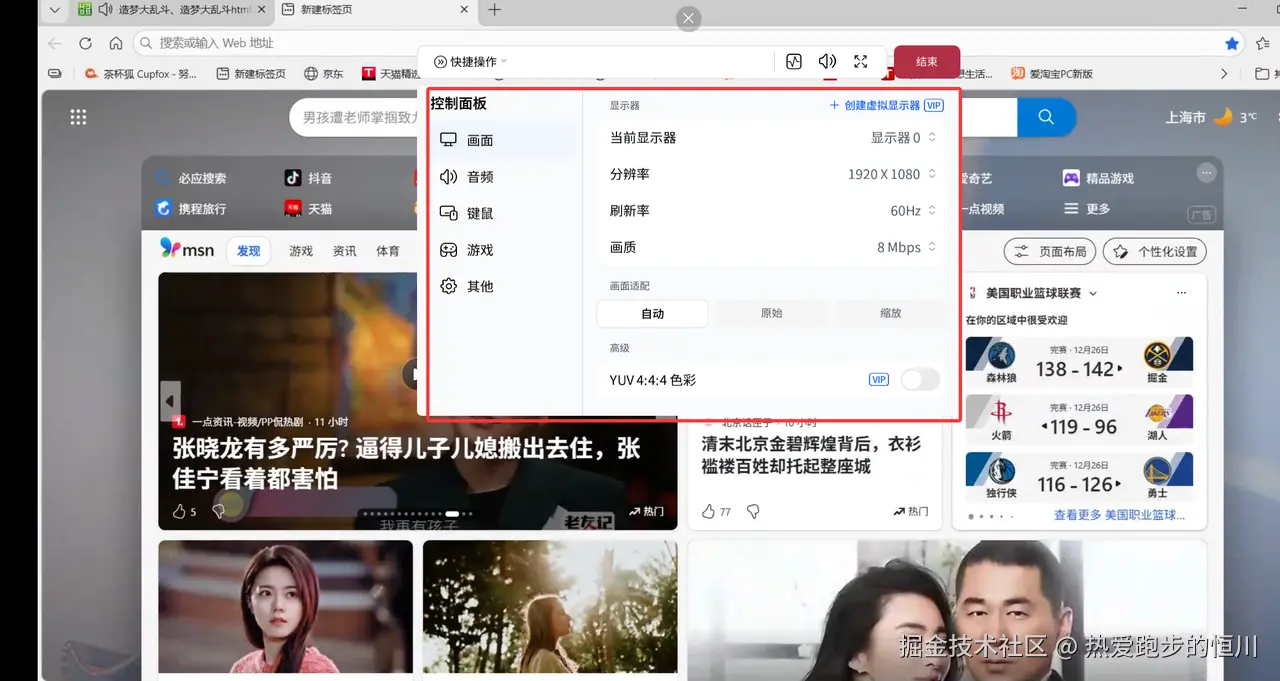Select 缩放 screen adaptation mode
Viewport: 1280px width, 681px height.
pyautogui.click(x=889, y=313)
